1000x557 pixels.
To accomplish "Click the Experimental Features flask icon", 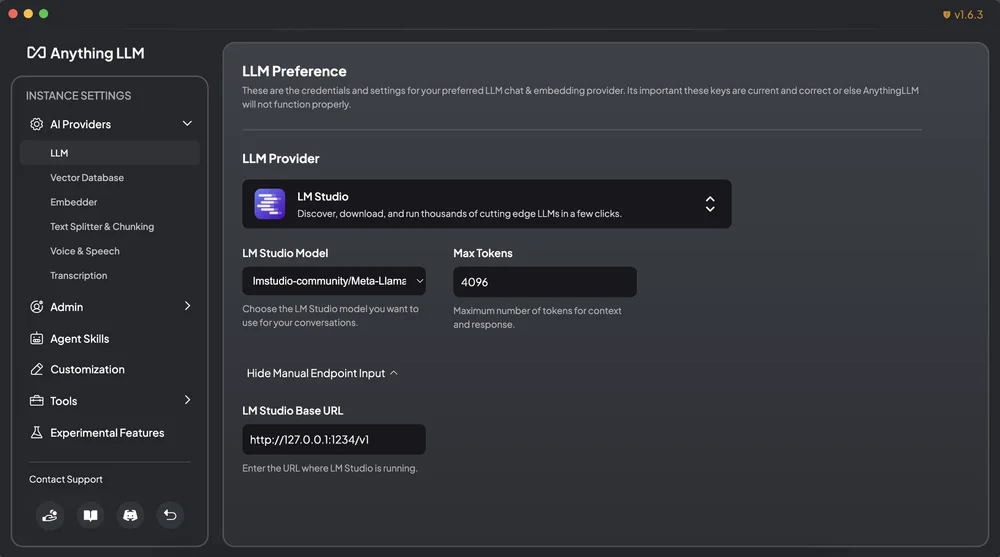I will tap(36, 433).
